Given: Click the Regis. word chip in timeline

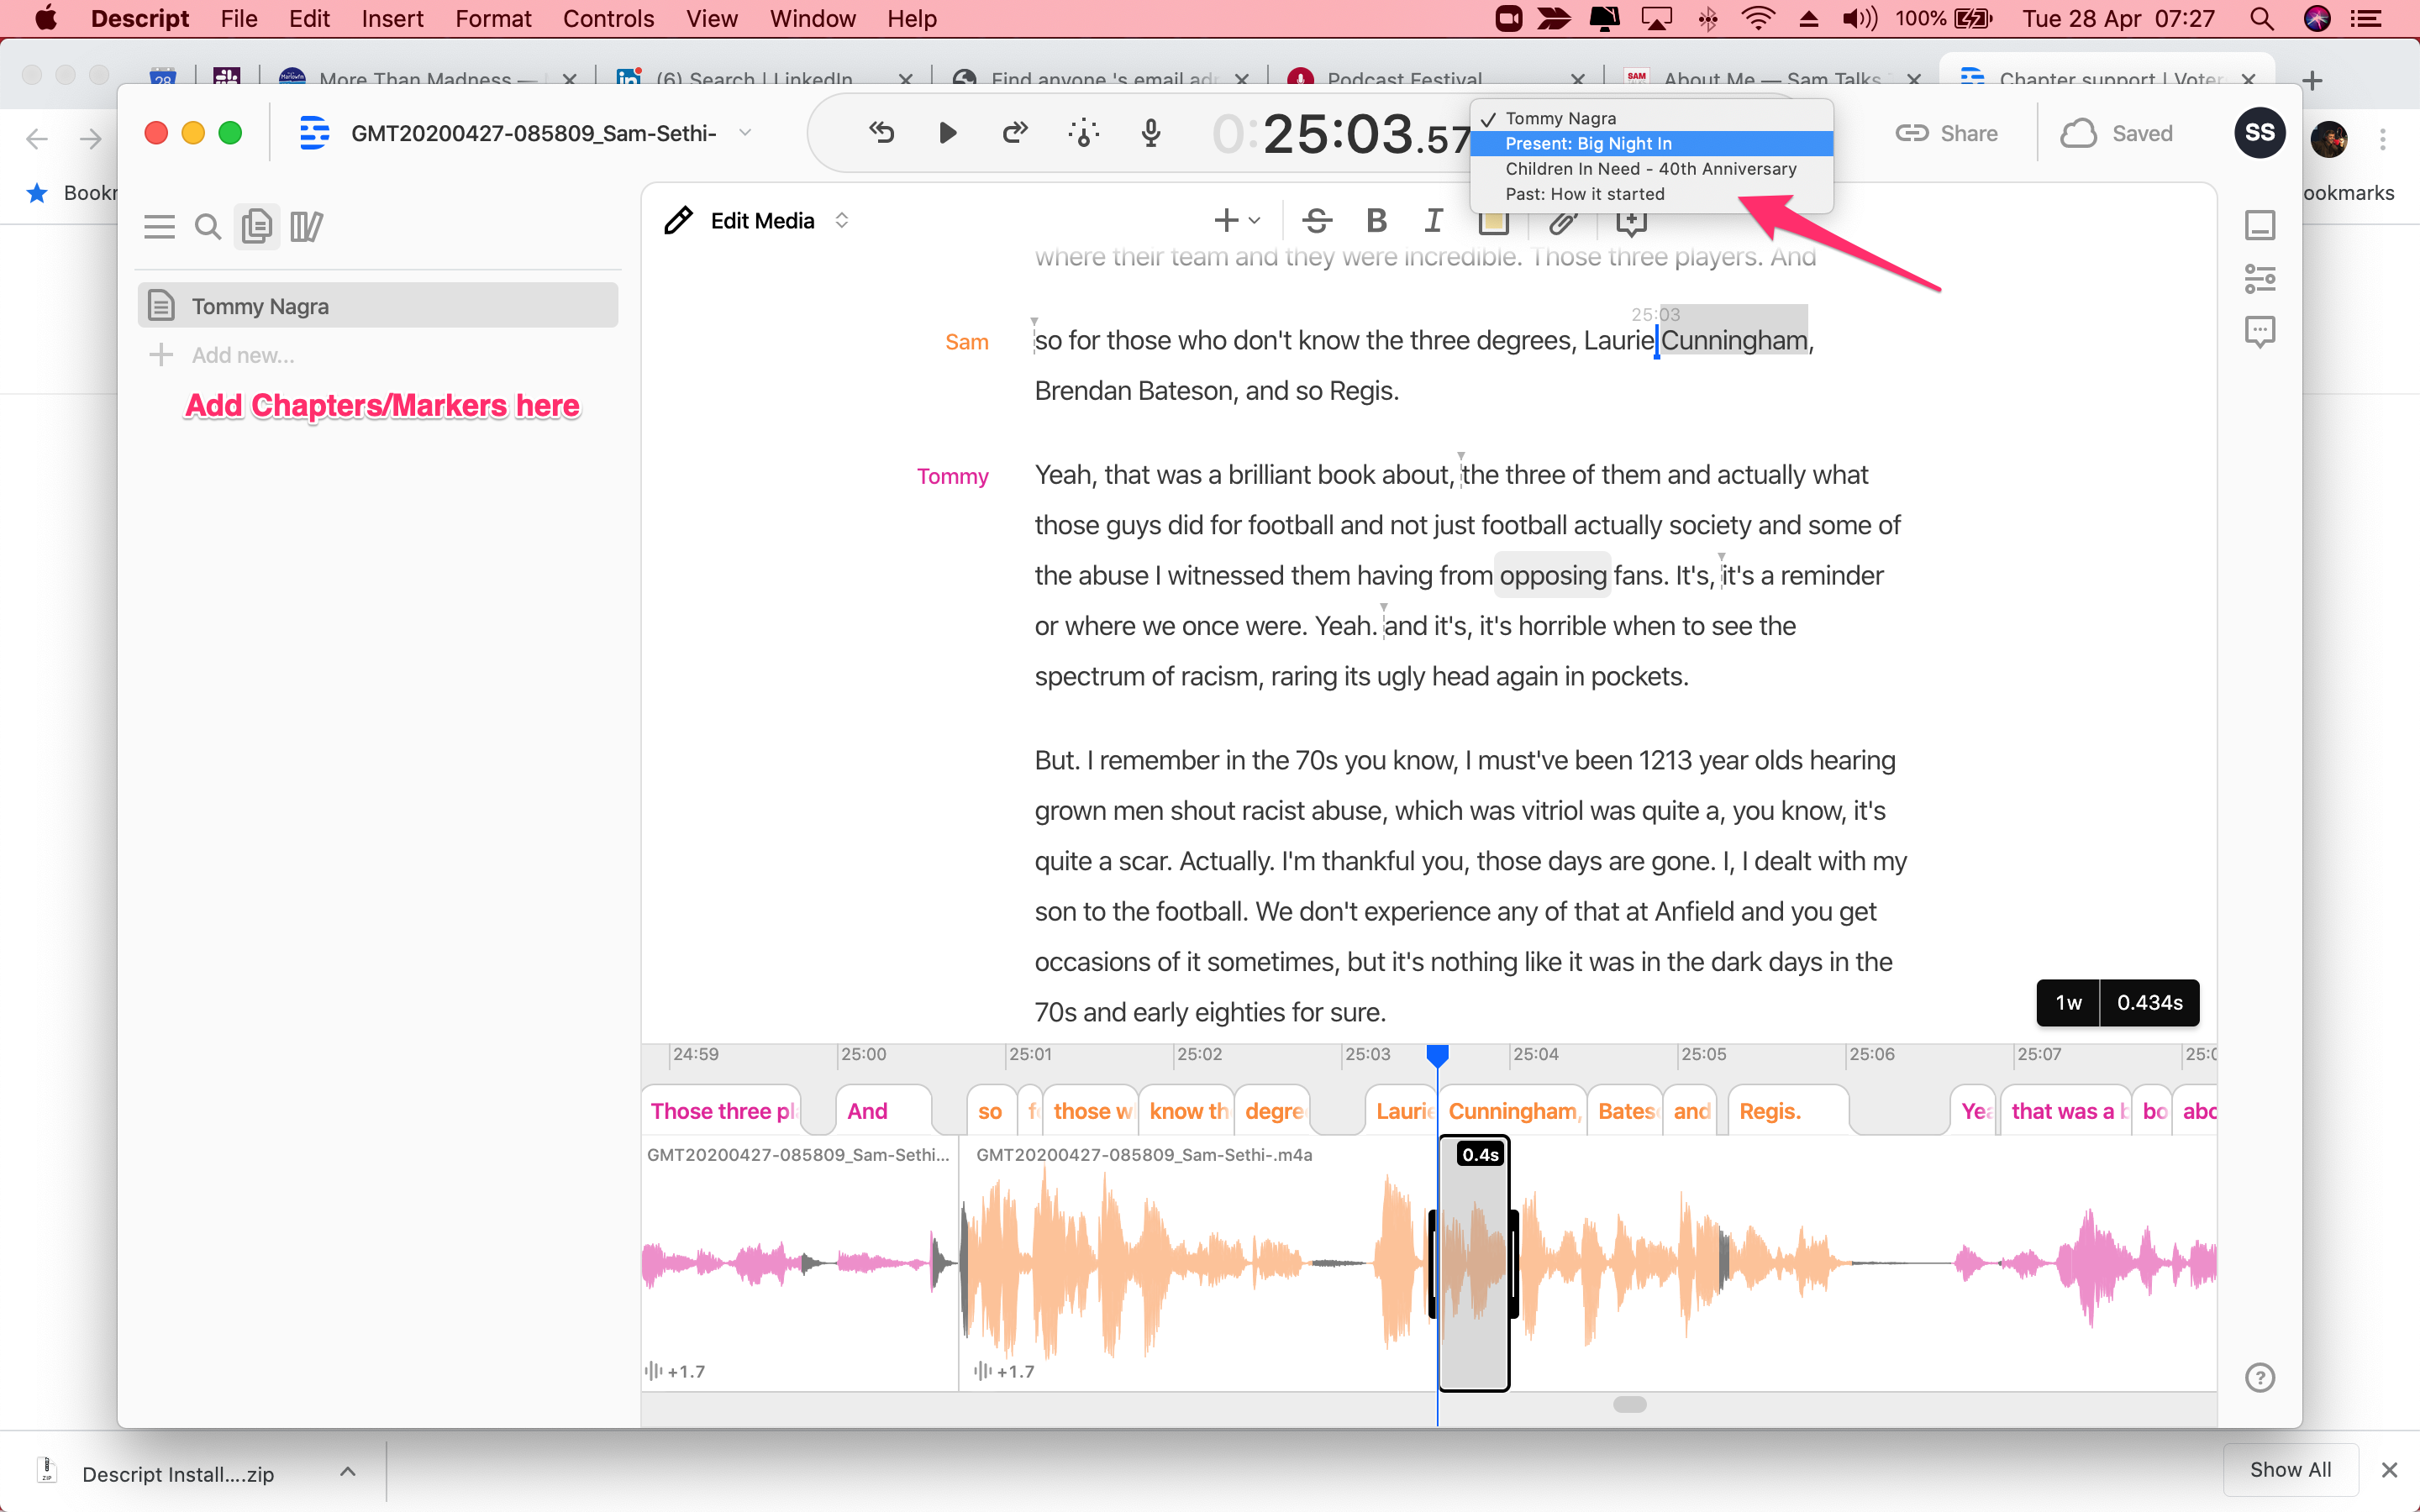Looking at the screenshot, I should [x=1787, y=1111].
